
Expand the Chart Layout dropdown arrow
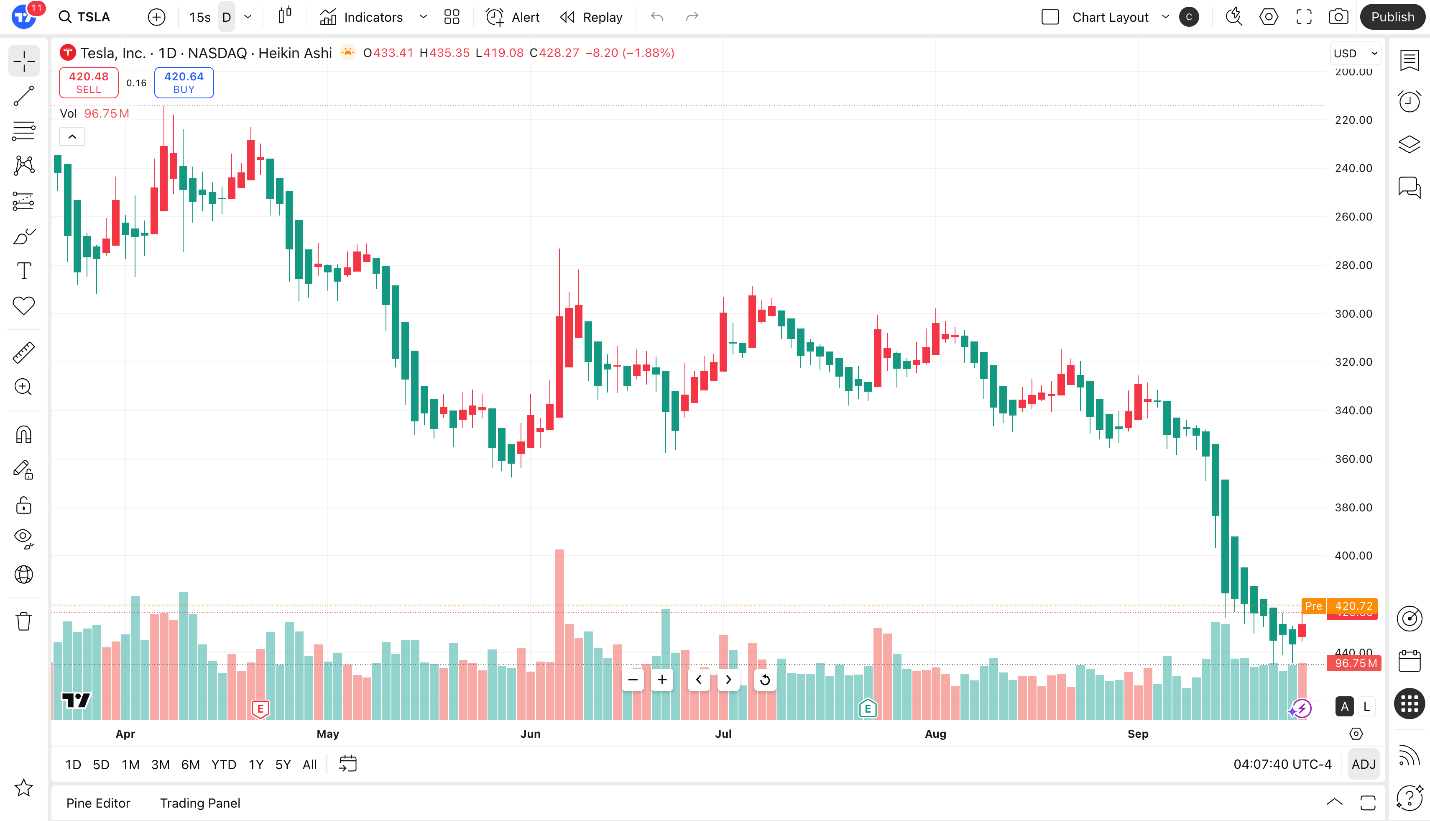1165,17
